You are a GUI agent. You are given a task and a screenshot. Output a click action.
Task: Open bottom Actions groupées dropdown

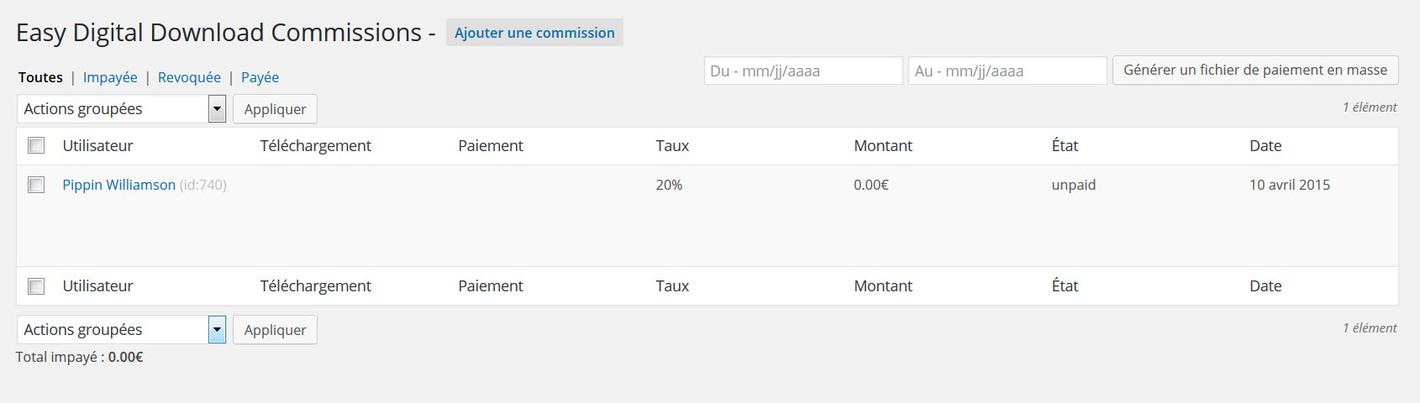121,330
